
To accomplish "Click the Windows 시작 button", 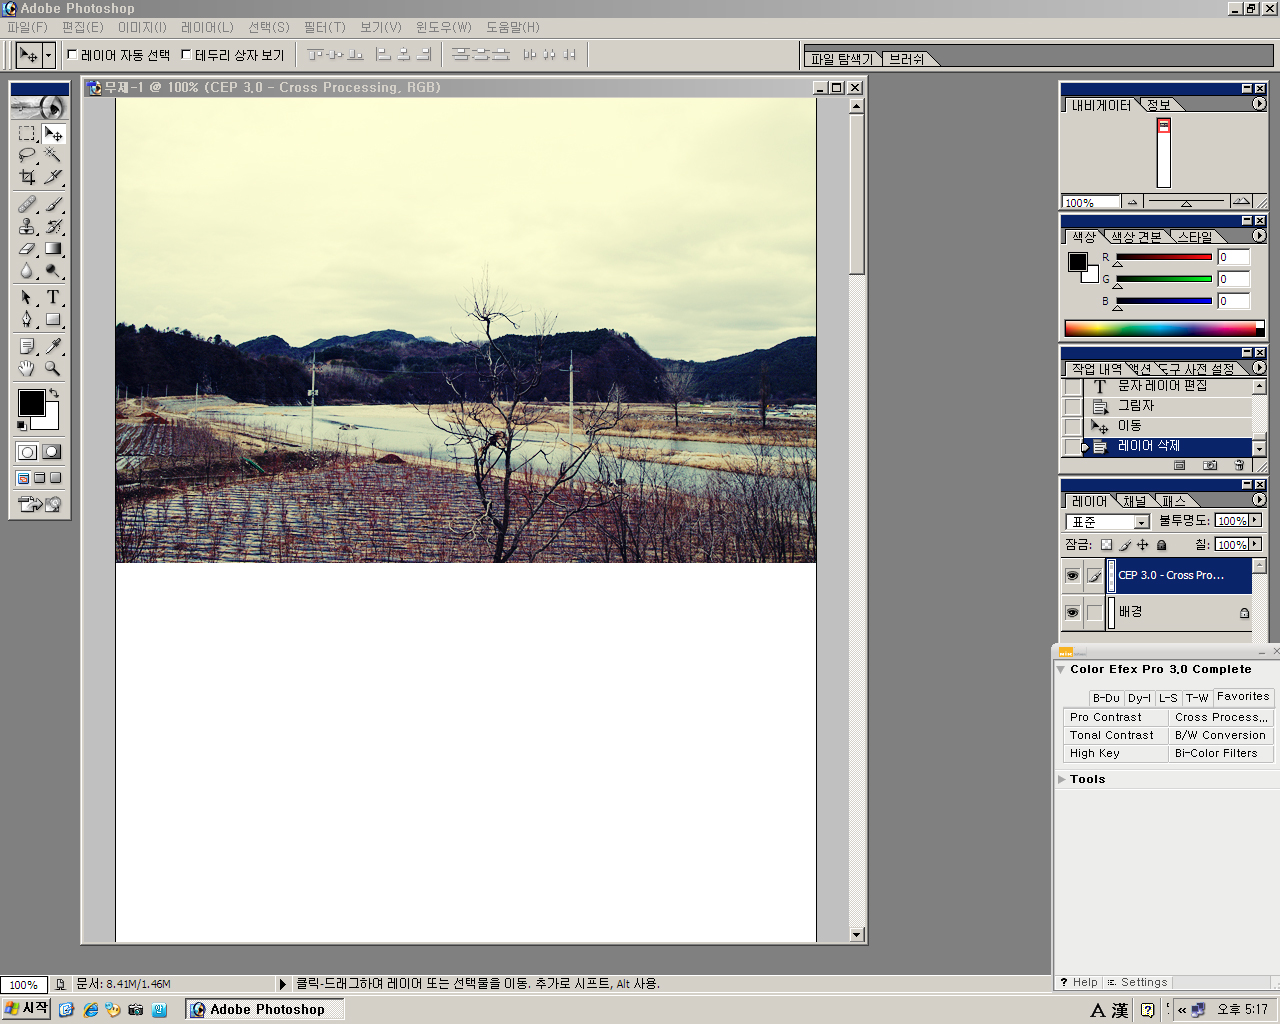I will (x=27, y=1009).
